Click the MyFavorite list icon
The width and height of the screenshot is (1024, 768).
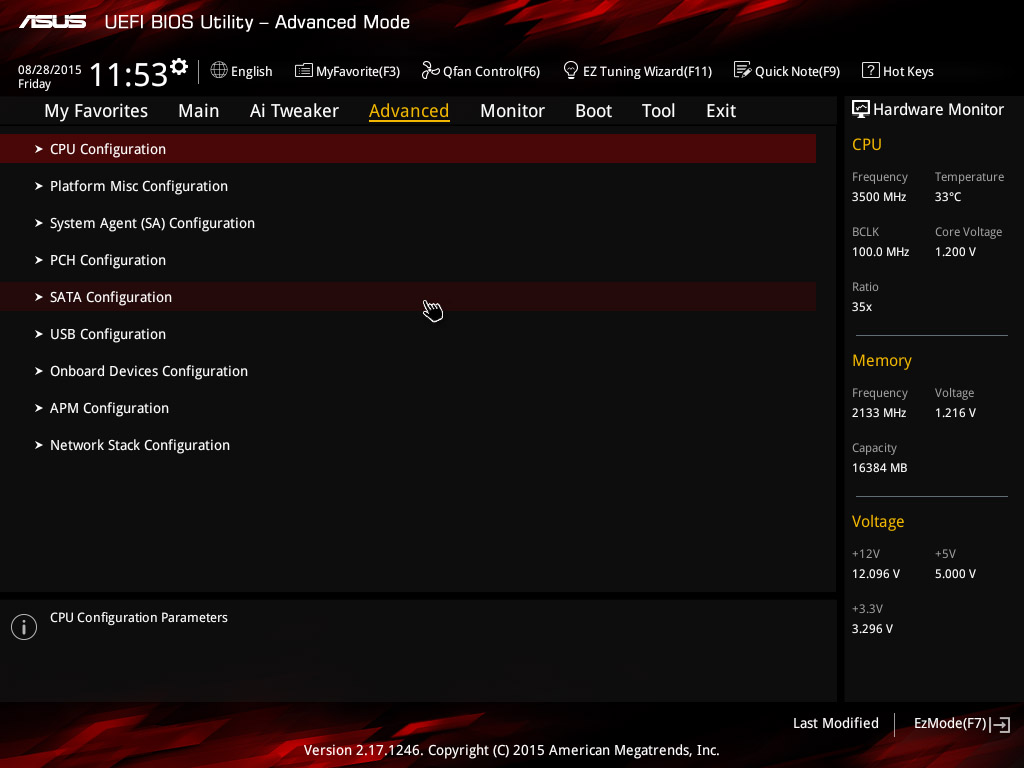point(304,71)
